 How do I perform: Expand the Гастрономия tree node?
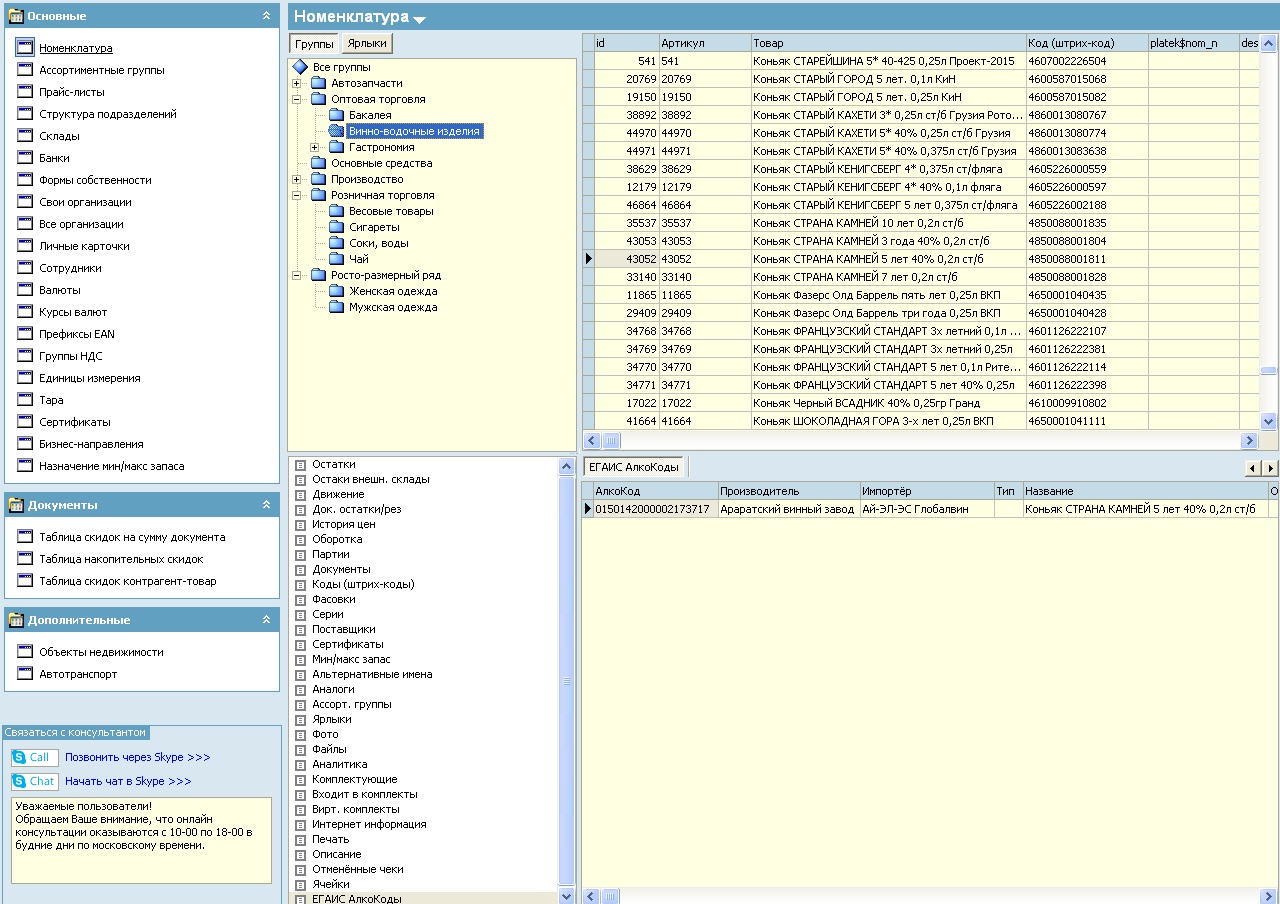click(315, 147)
